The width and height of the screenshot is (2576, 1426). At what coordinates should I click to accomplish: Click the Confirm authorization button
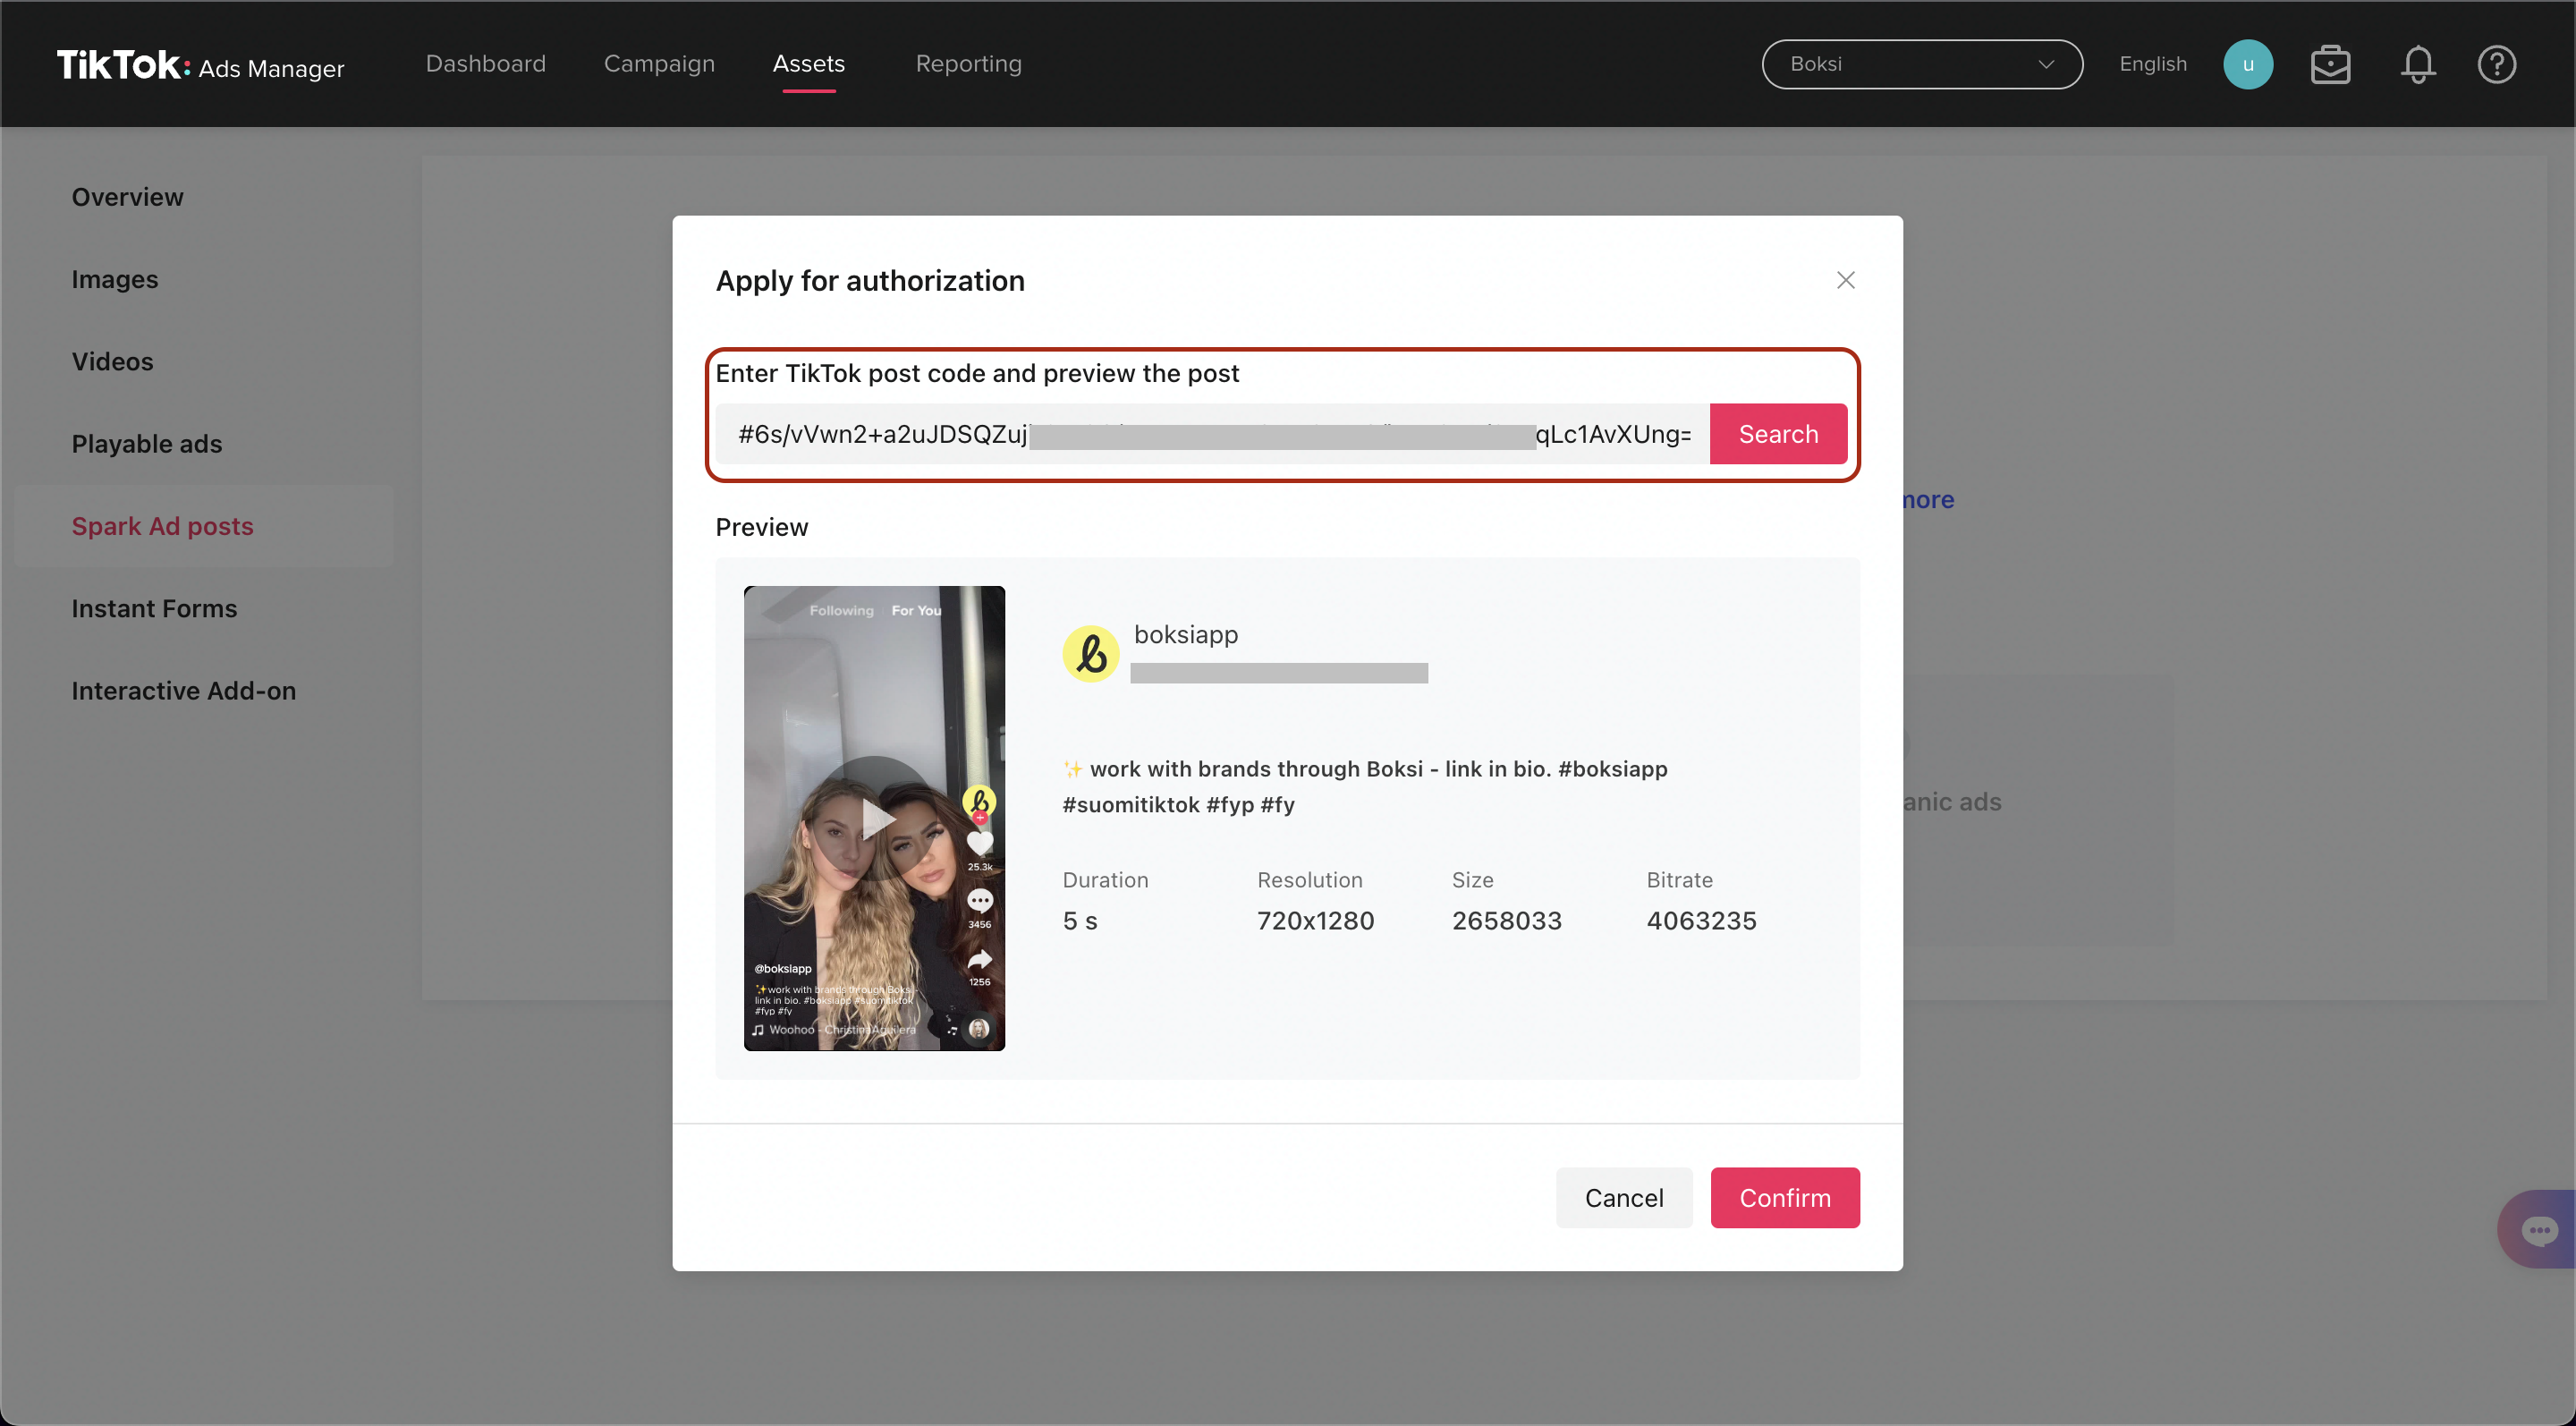1784,1198
